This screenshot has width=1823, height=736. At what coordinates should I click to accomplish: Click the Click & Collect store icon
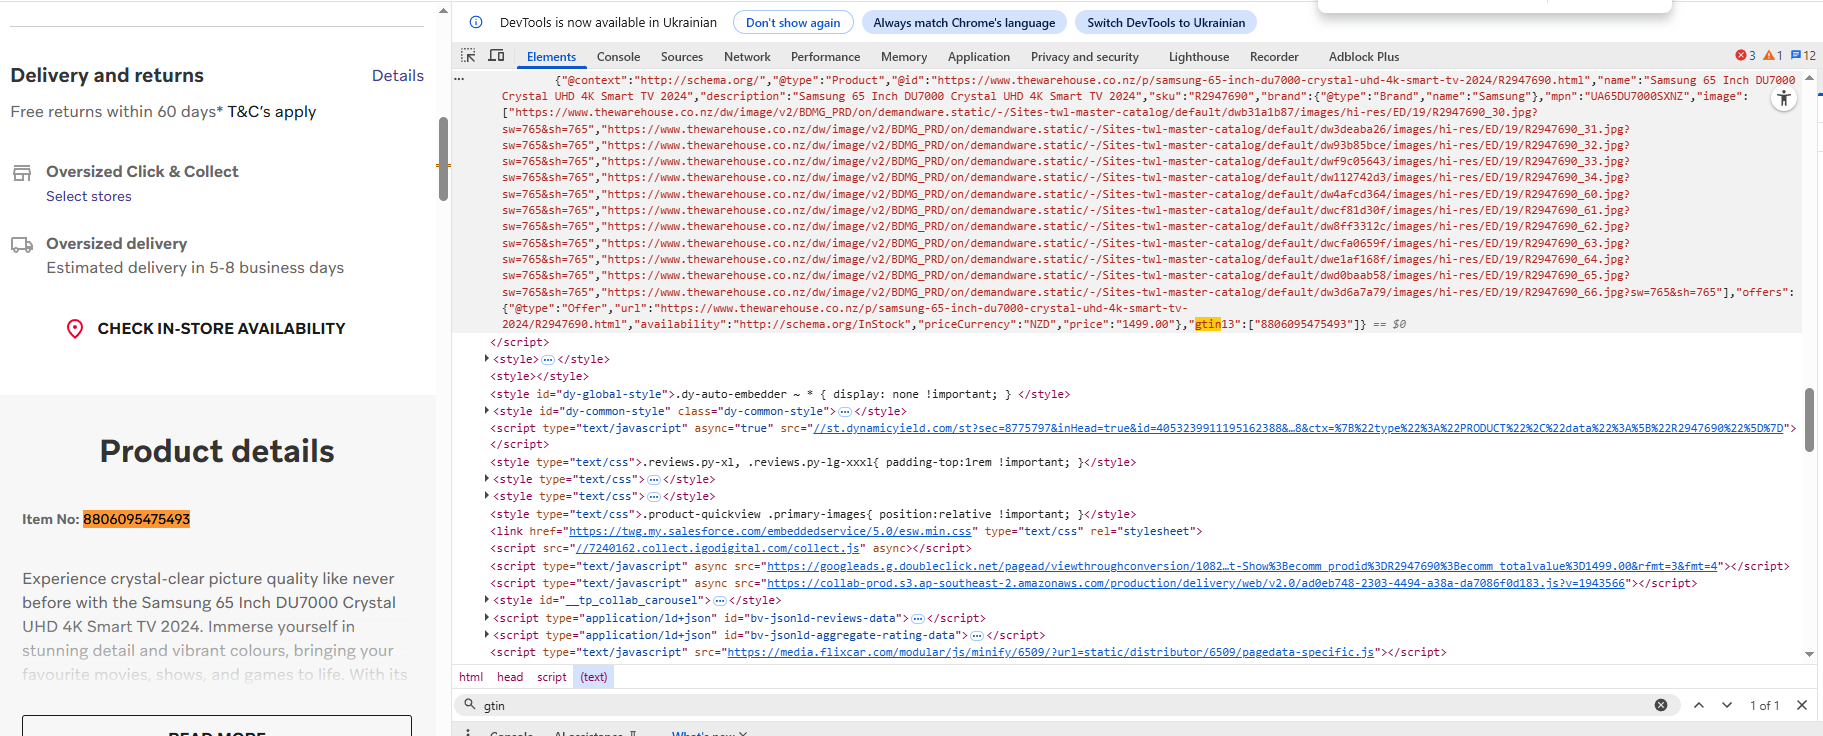coord(22,173)
